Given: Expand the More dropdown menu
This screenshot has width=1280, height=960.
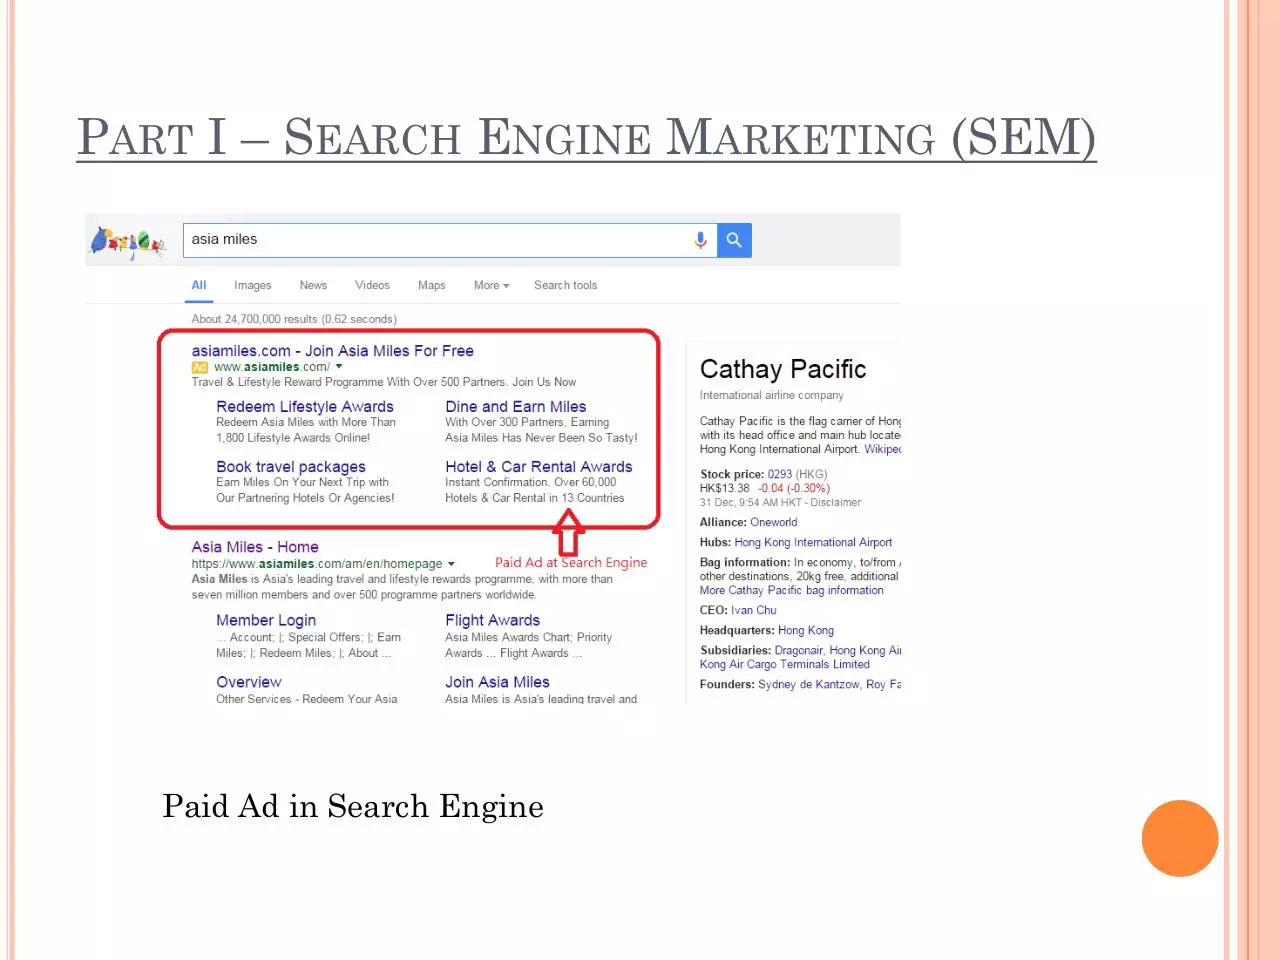Looking at the screenshot, I should [x=491, y=285].
